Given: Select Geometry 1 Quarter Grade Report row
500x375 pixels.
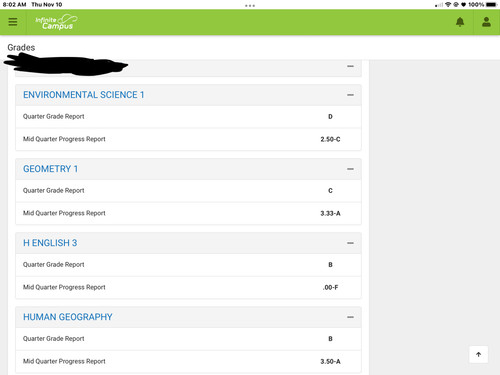Looking at the screenshot, I should 188,191.
